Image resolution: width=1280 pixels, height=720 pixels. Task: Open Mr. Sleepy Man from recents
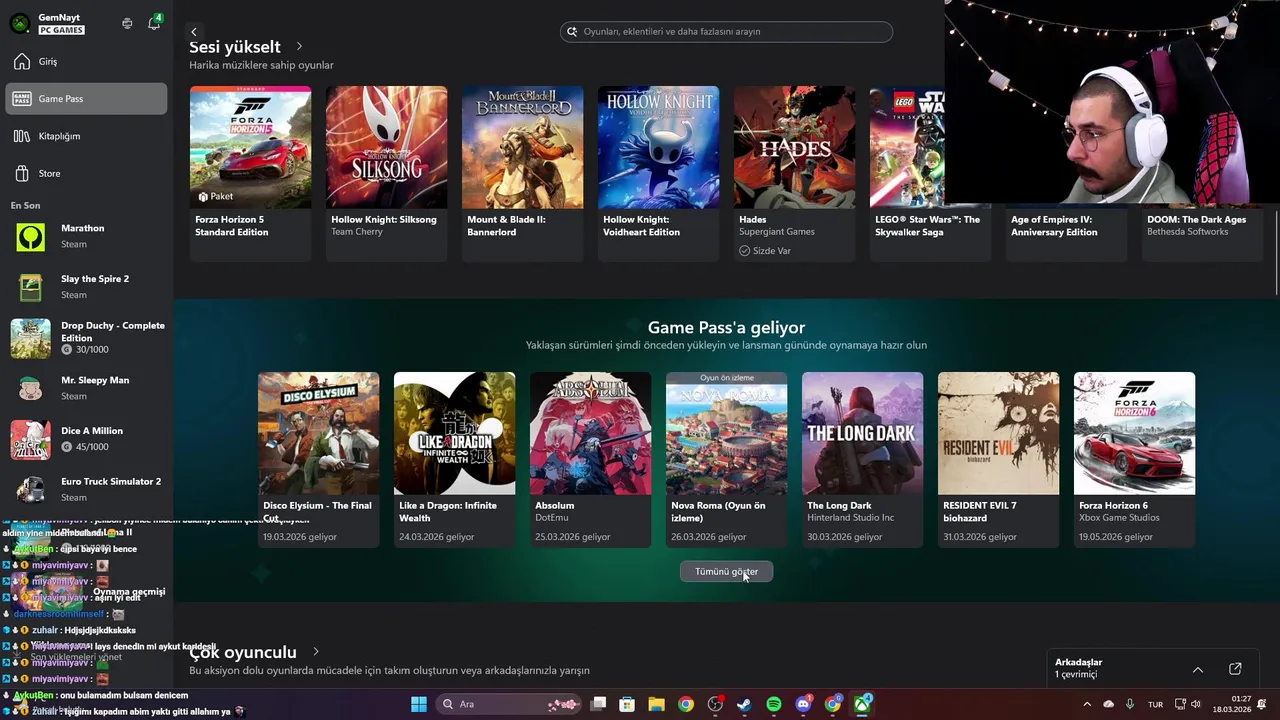click(86, 388)
